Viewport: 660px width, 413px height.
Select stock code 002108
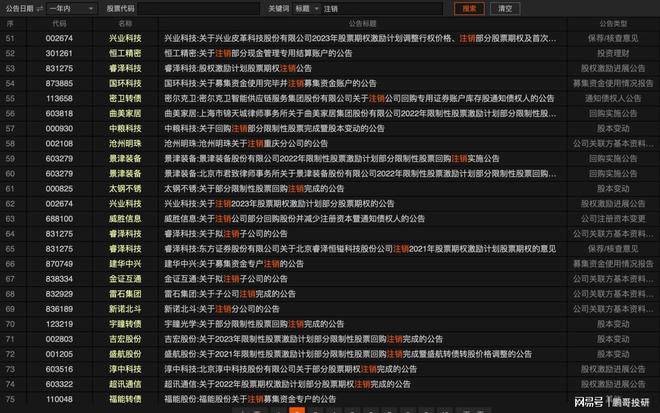click(x=59, y=144)
